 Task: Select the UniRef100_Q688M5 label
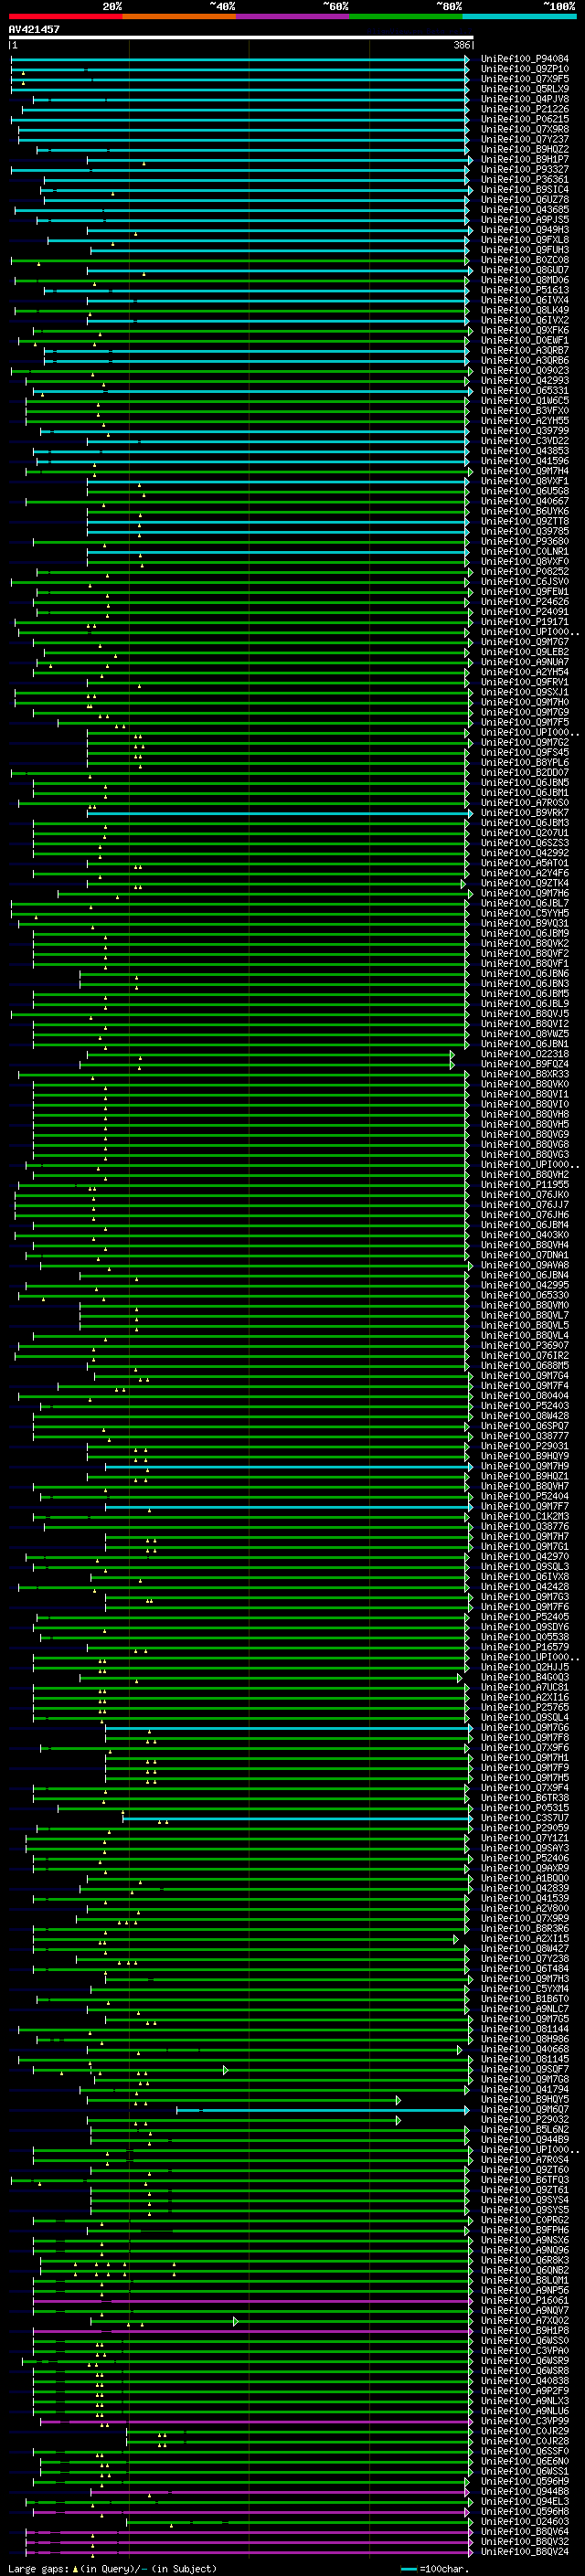pyautogui.click(x=525, y=1366)
